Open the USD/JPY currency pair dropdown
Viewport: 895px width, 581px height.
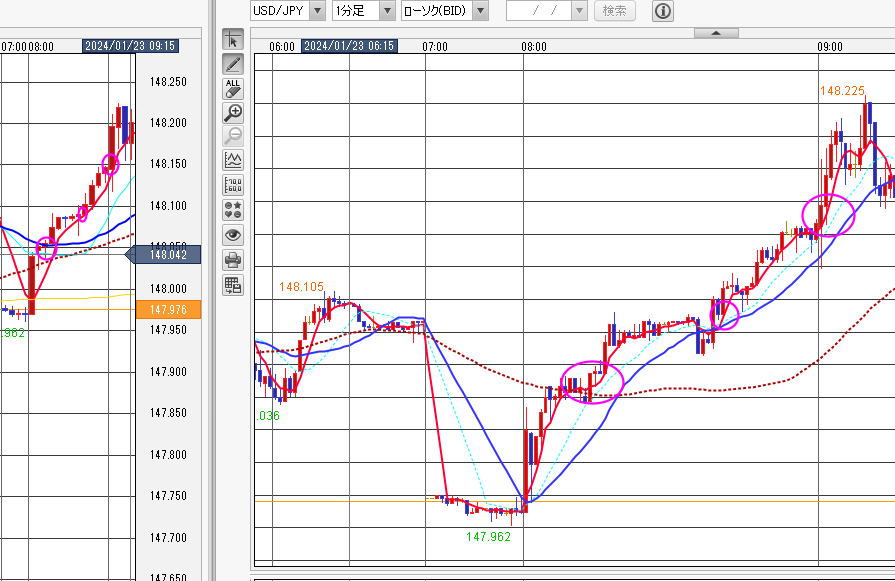click(x=317, y=11)
